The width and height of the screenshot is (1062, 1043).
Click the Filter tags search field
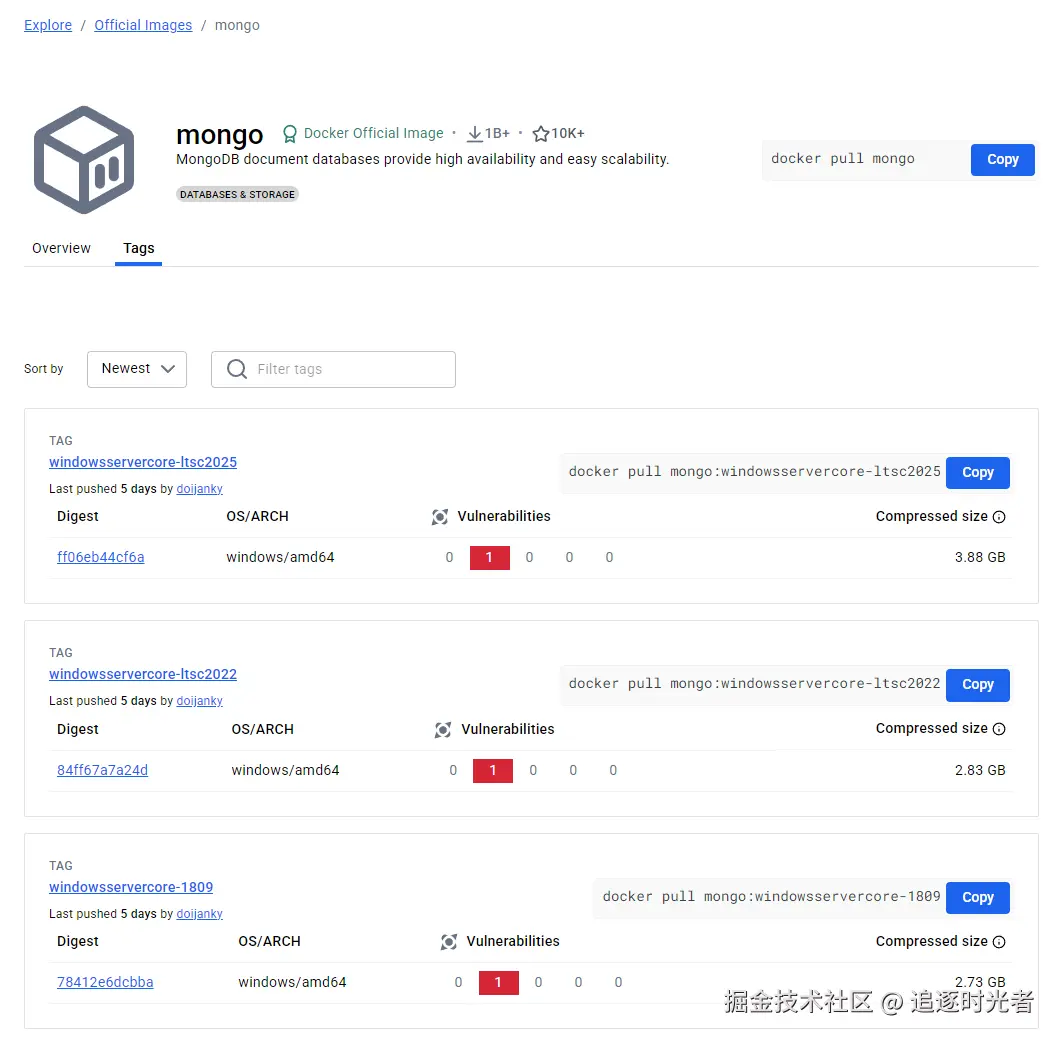333,369
